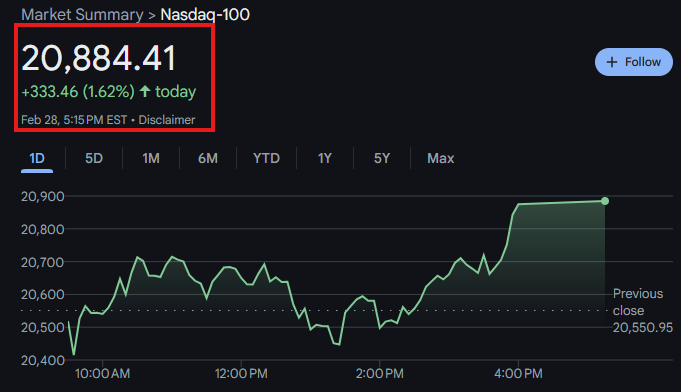Click the Follow button
Viewport: 681px width, 392px height.
tap(634, 62)
